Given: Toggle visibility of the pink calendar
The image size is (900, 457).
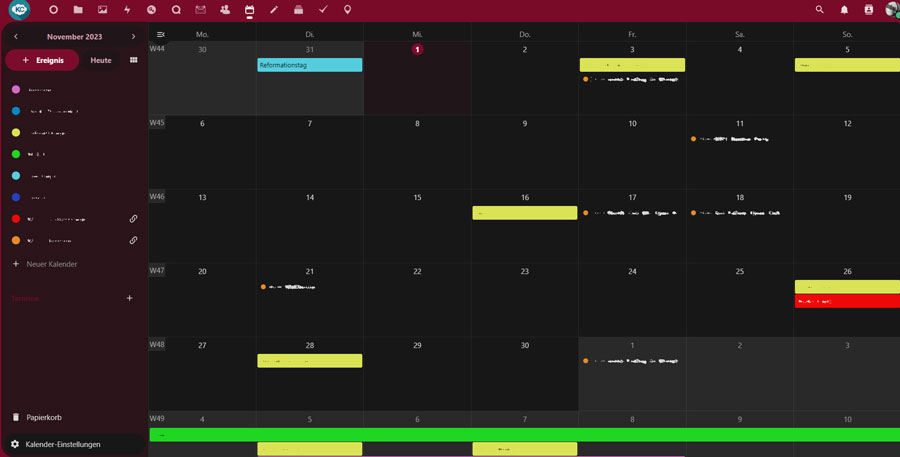Looking at the screenshot, I should [16, 89].
